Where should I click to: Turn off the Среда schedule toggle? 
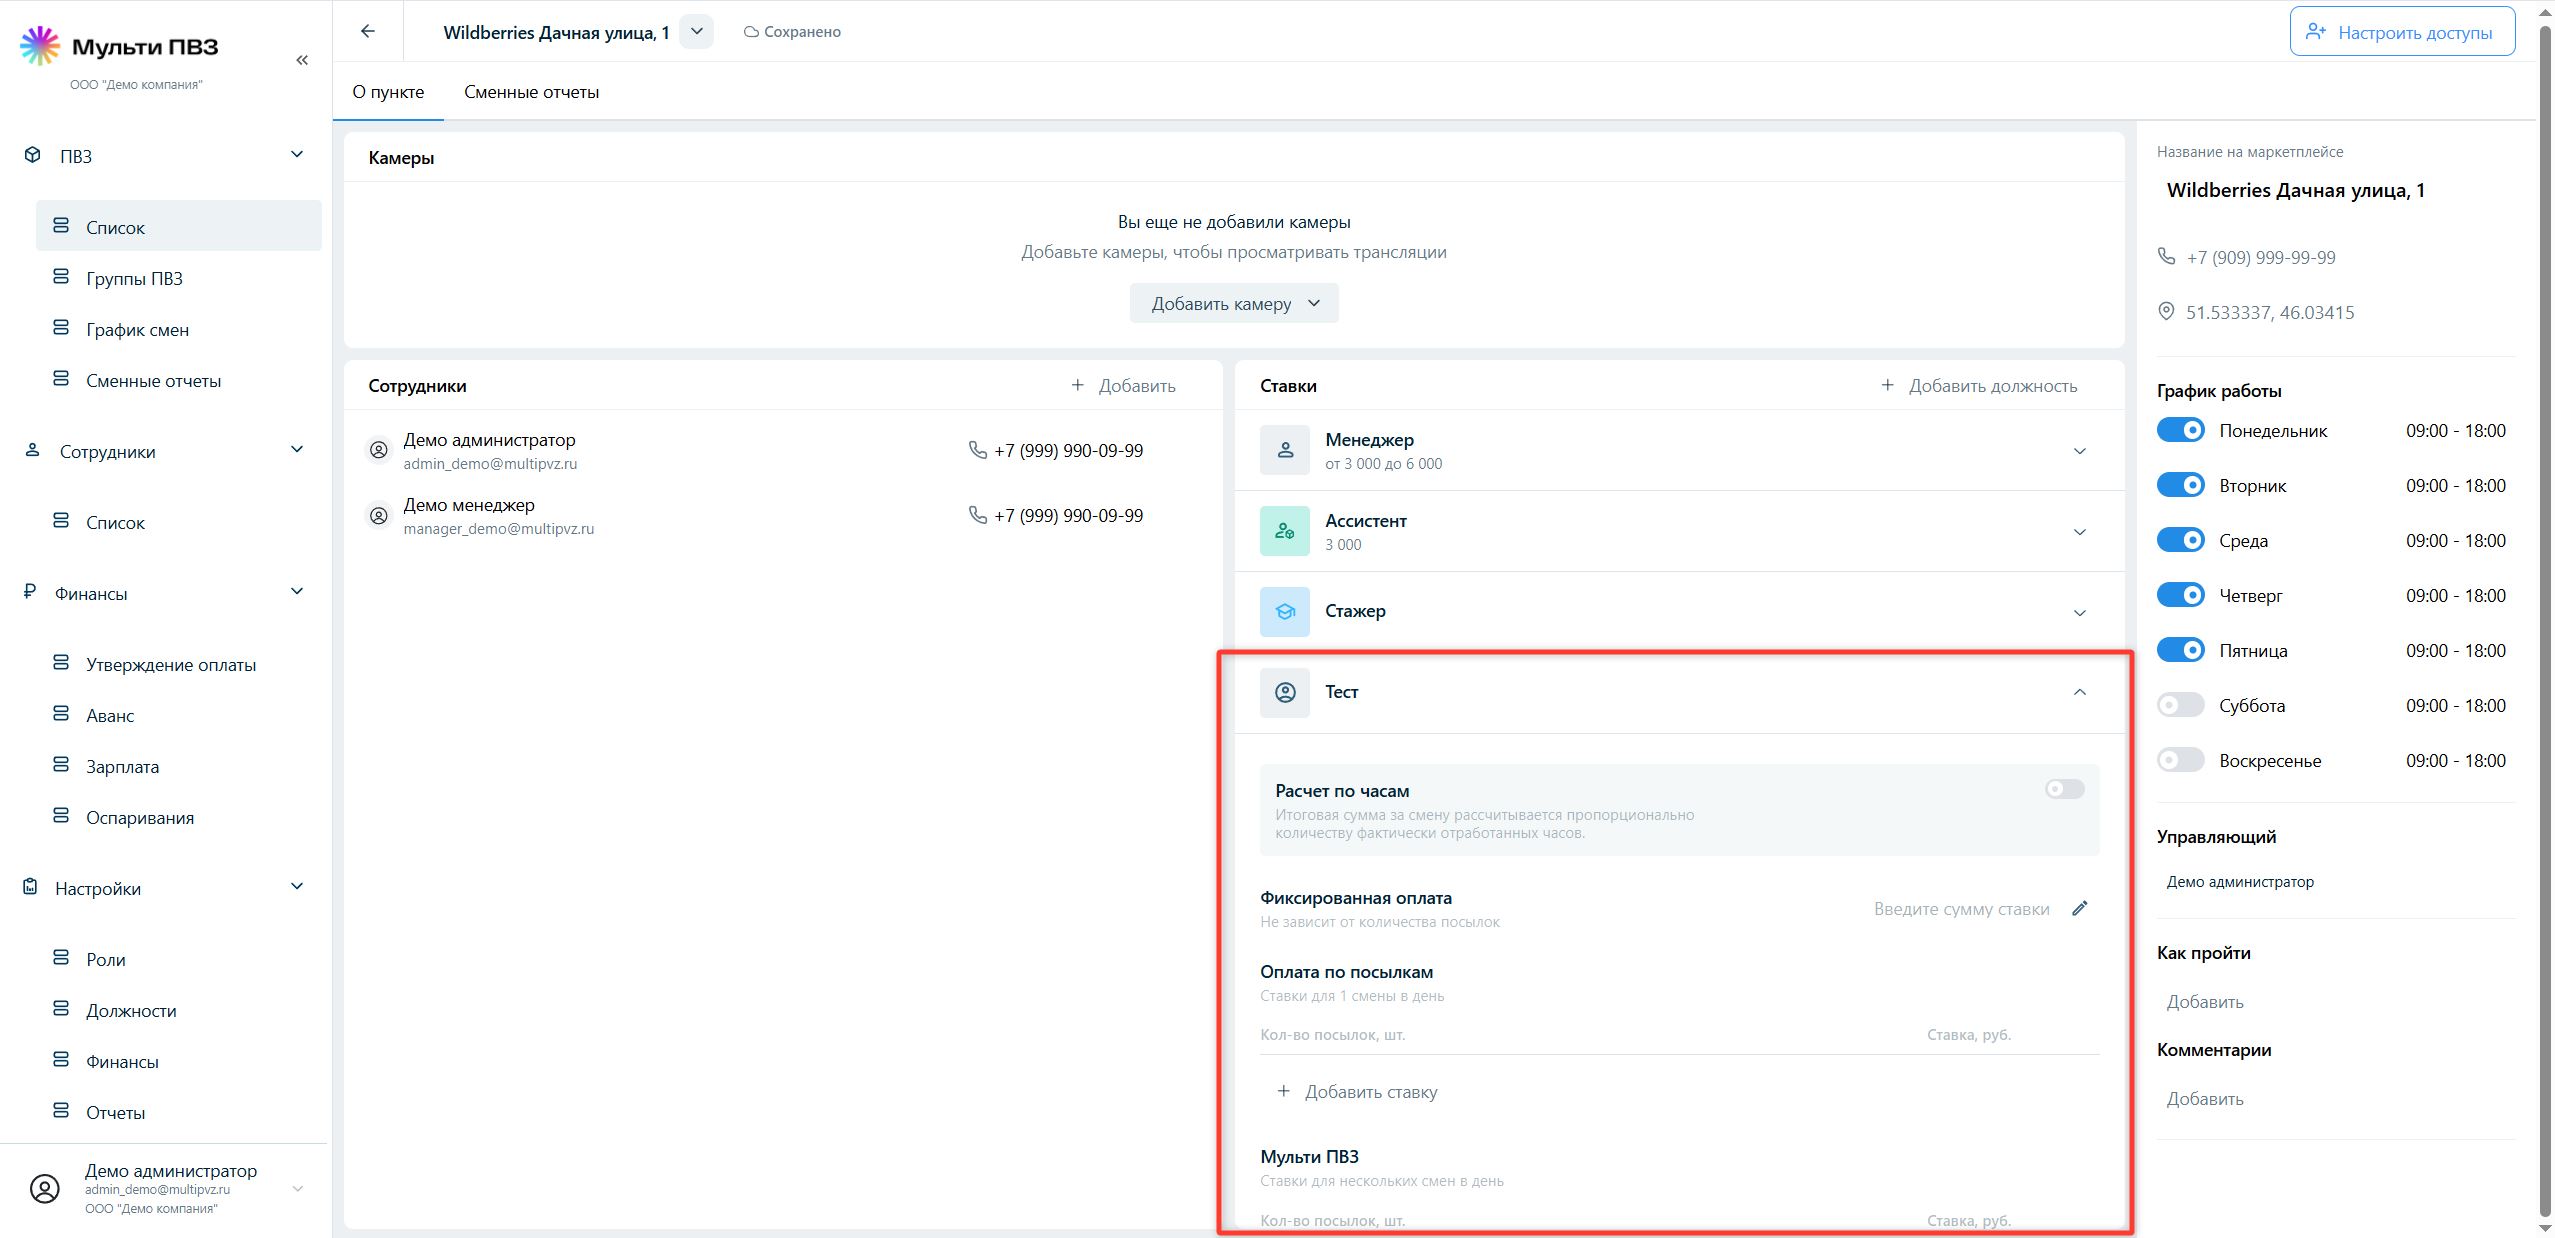(2181, 540)
